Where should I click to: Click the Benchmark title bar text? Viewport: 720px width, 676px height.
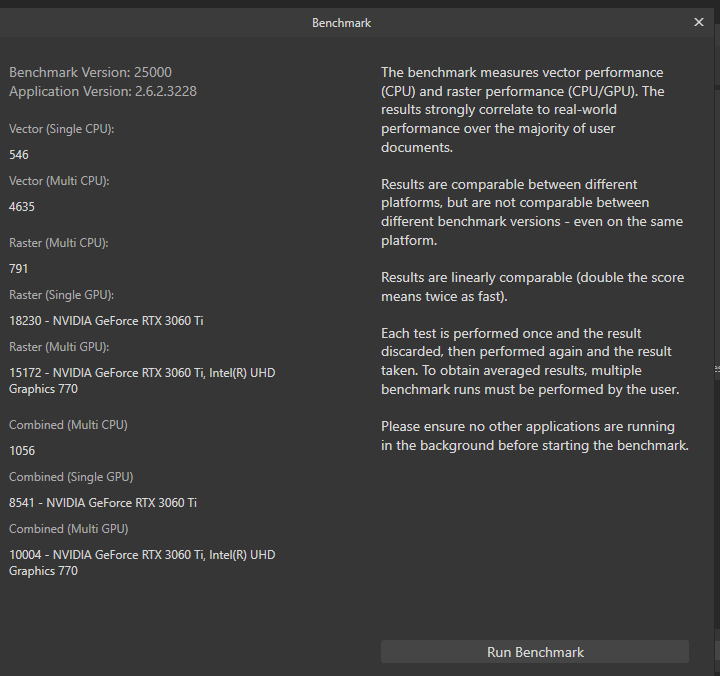coord(341,23)
